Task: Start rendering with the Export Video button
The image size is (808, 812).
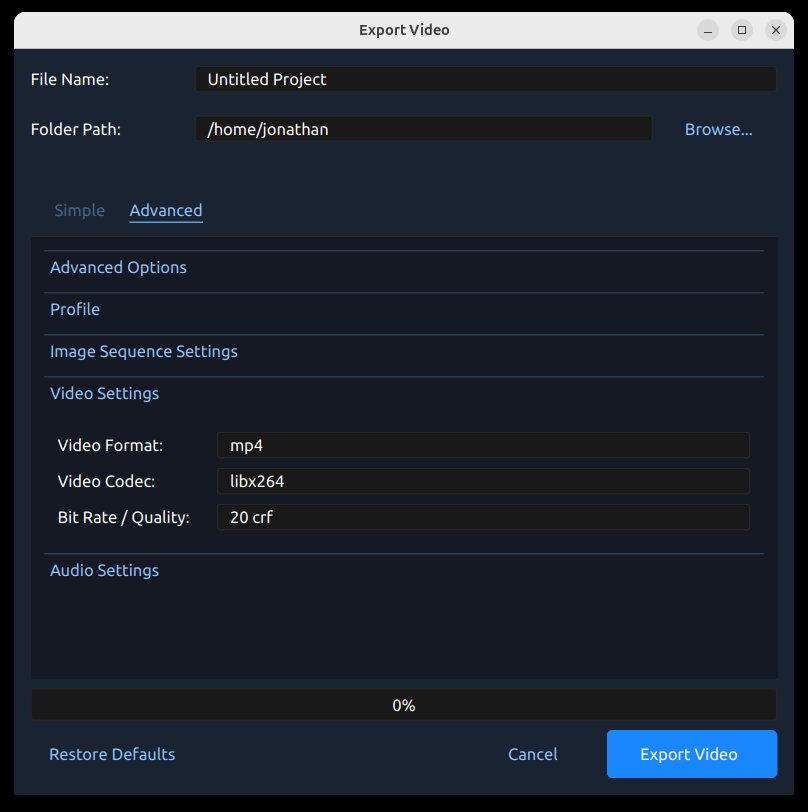Action: (x=691, y=754)
